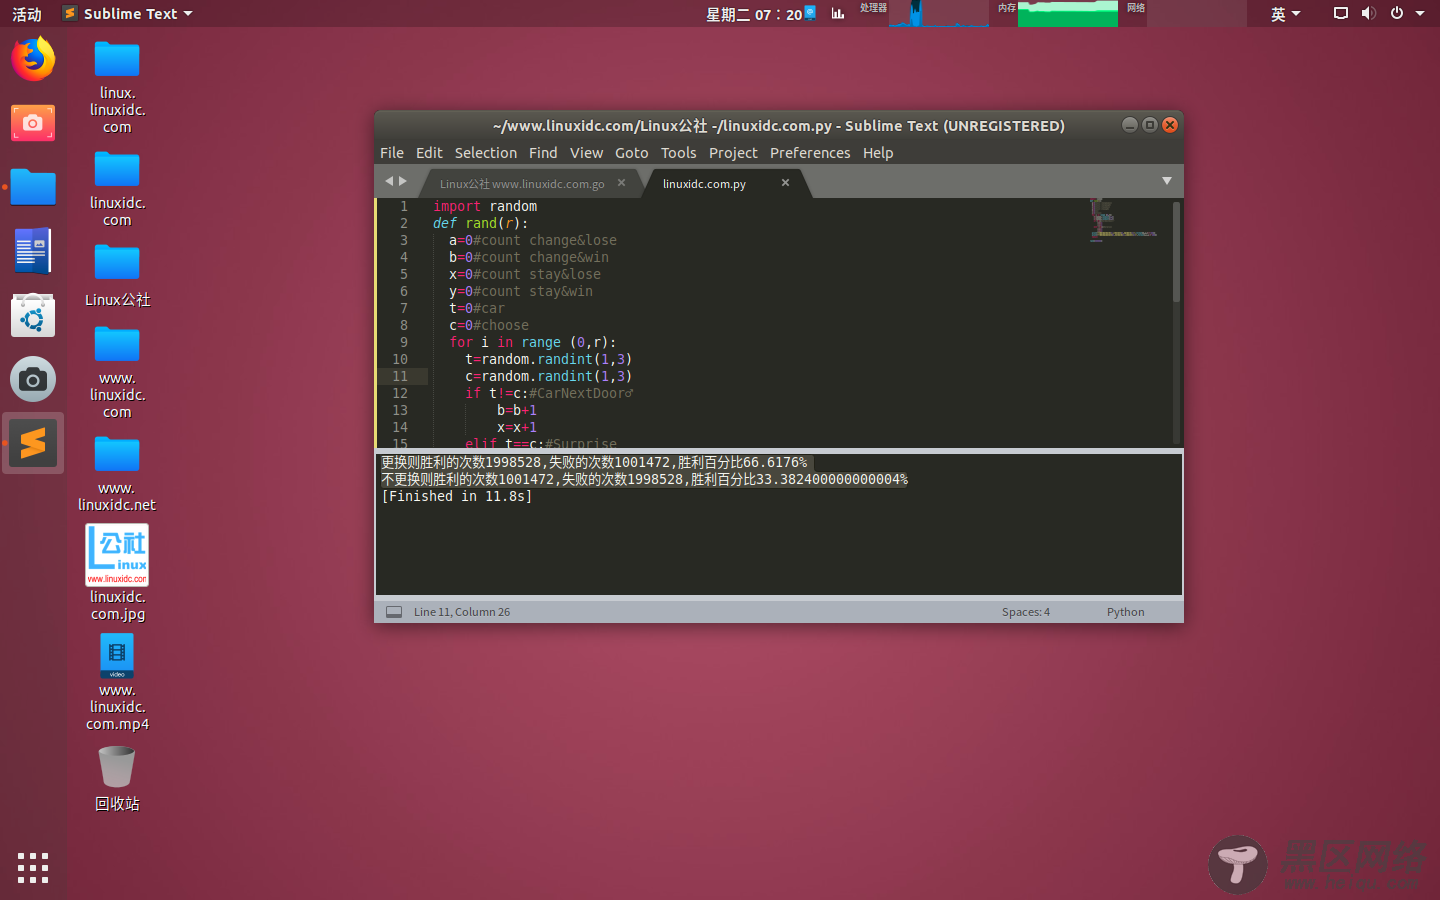Open the Camera app in the dock
Image resolution: width=1440 pixels, height=900 pixels.
pyautogui.click(x=33, y=380)
